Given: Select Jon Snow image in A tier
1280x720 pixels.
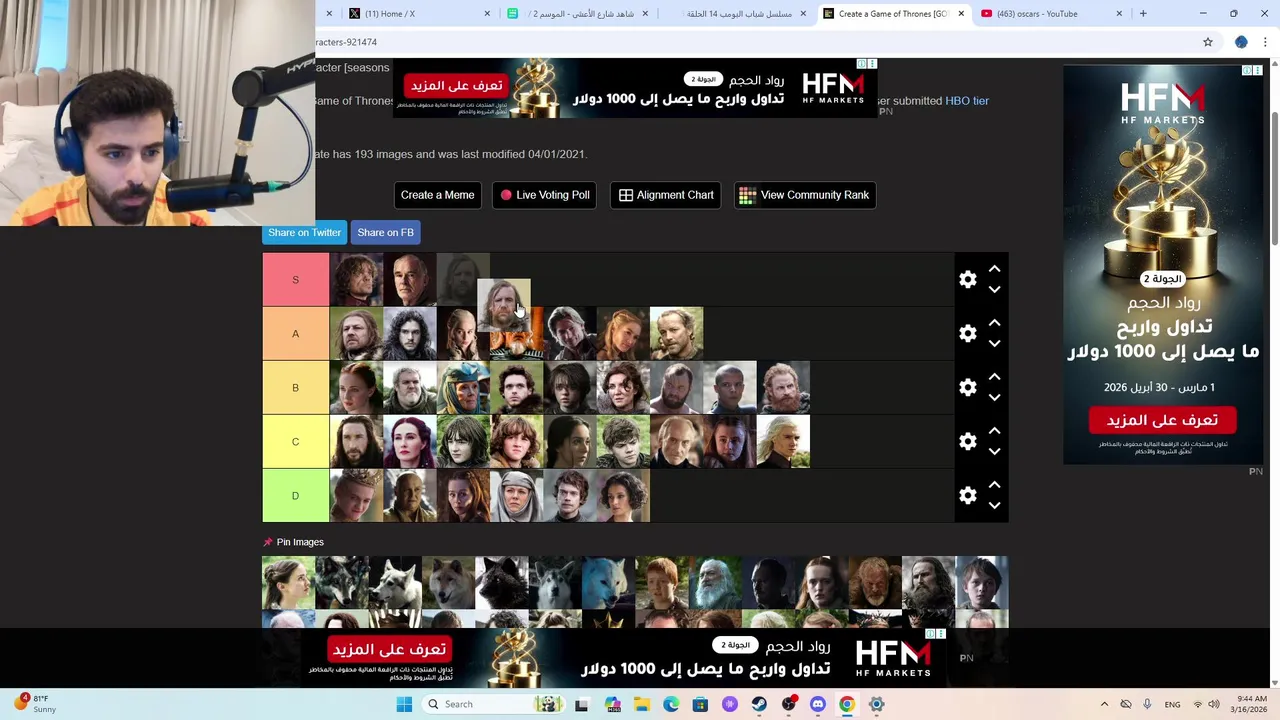Looking at the screenshot, I should coord(410,334).
